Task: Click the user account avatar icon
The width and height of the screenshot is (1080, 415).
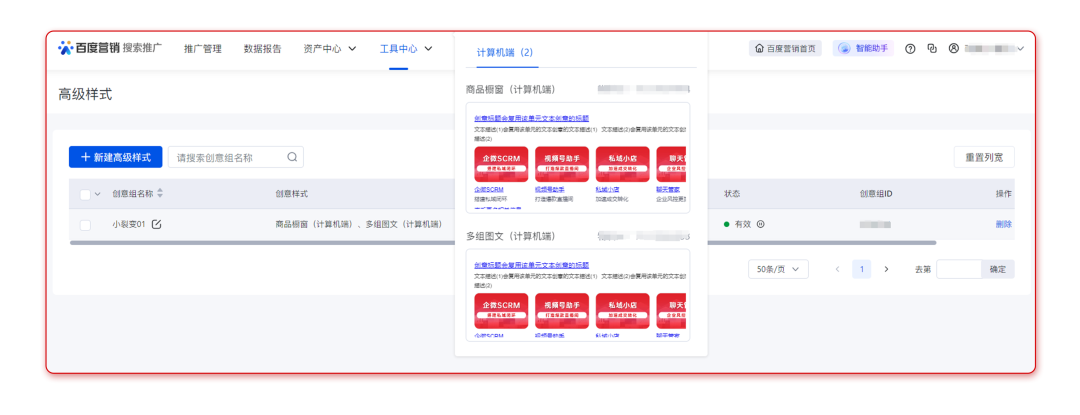Action: point(954,48)
